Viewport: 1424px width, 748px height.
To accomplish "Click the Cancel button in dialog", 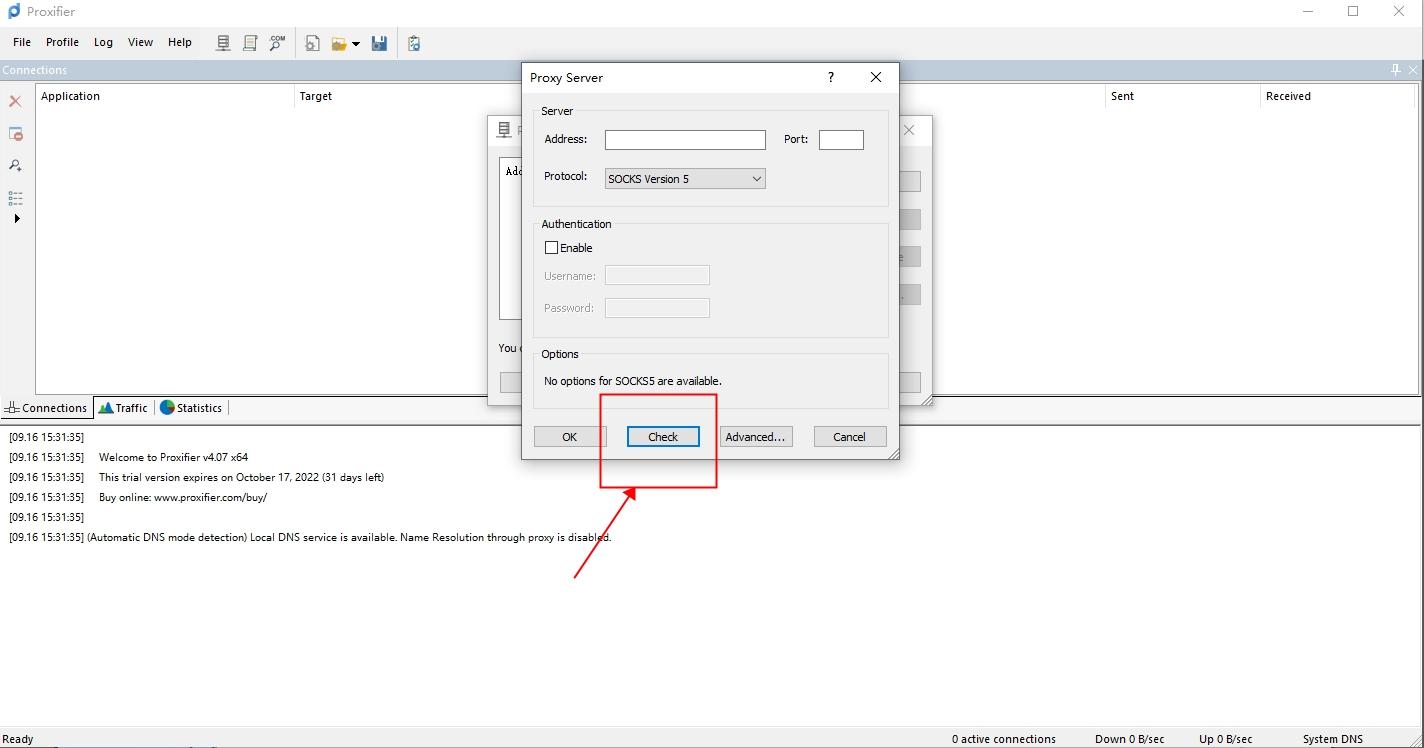I will pos(849,437).
